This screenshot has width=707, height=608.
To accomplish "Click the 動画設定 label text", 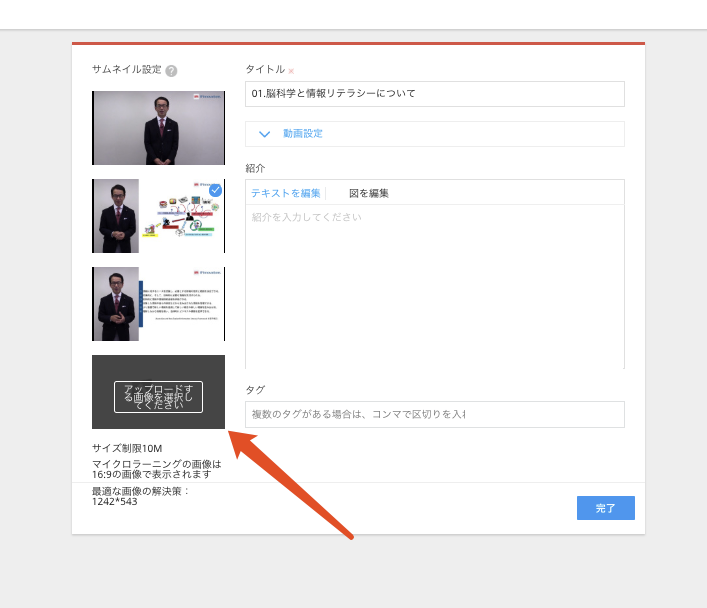I will 302,134.
